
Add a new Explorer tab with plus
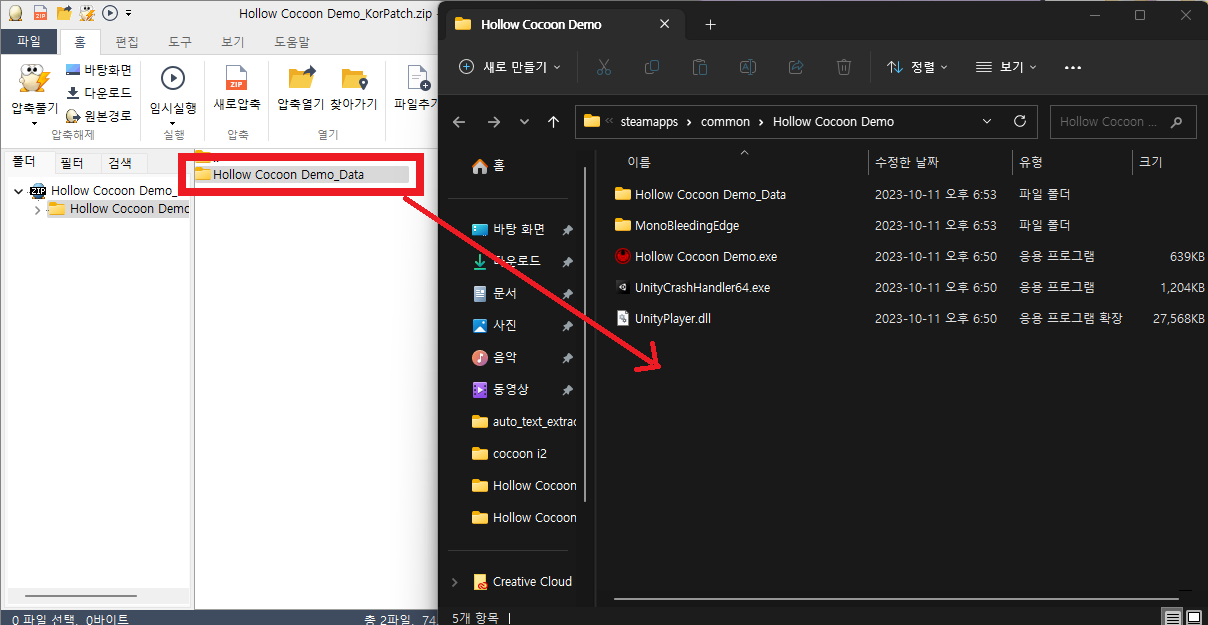(x=710, y=24)
